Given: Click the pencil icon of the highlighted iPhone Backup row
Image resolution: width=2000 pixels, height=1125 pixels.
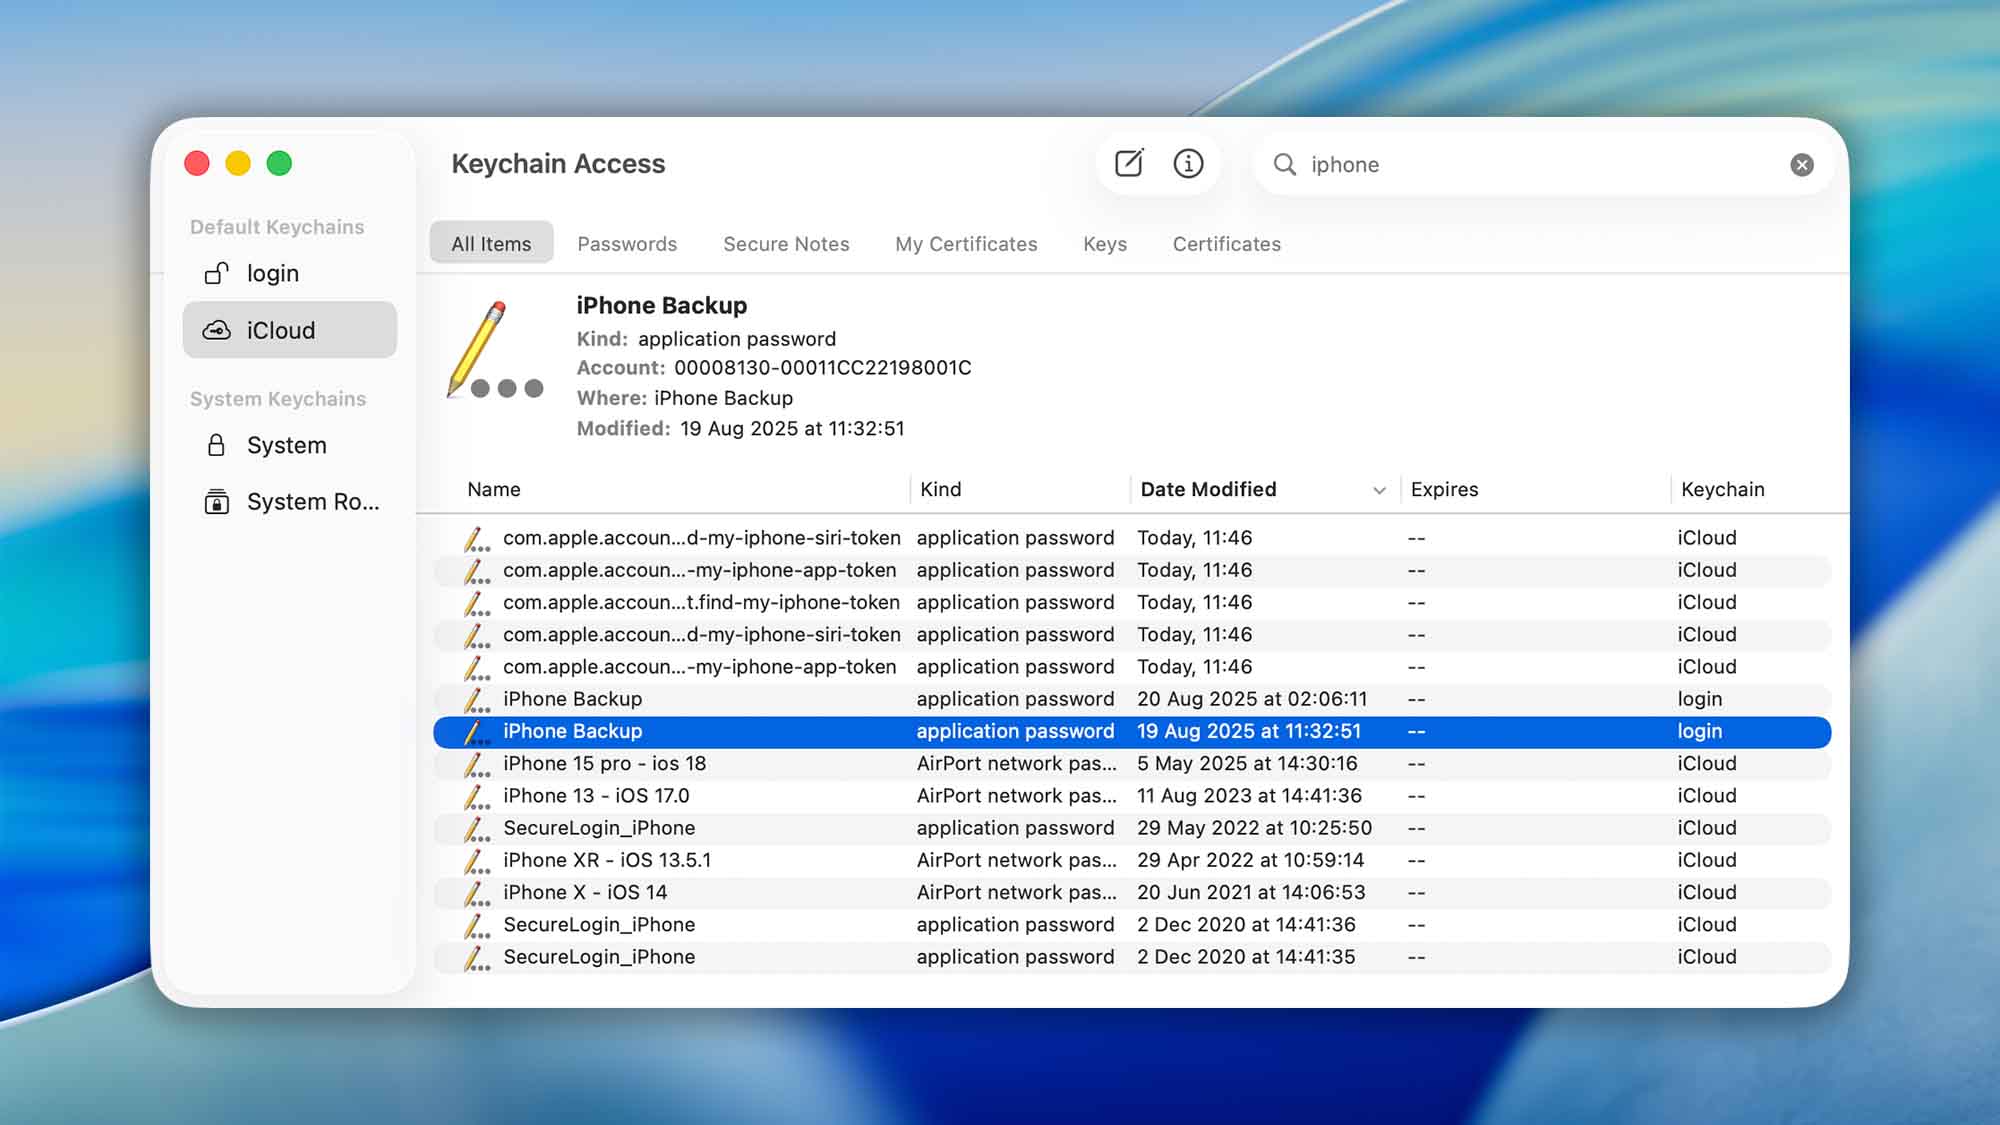Looking at the screenshot, I should 477,732.
